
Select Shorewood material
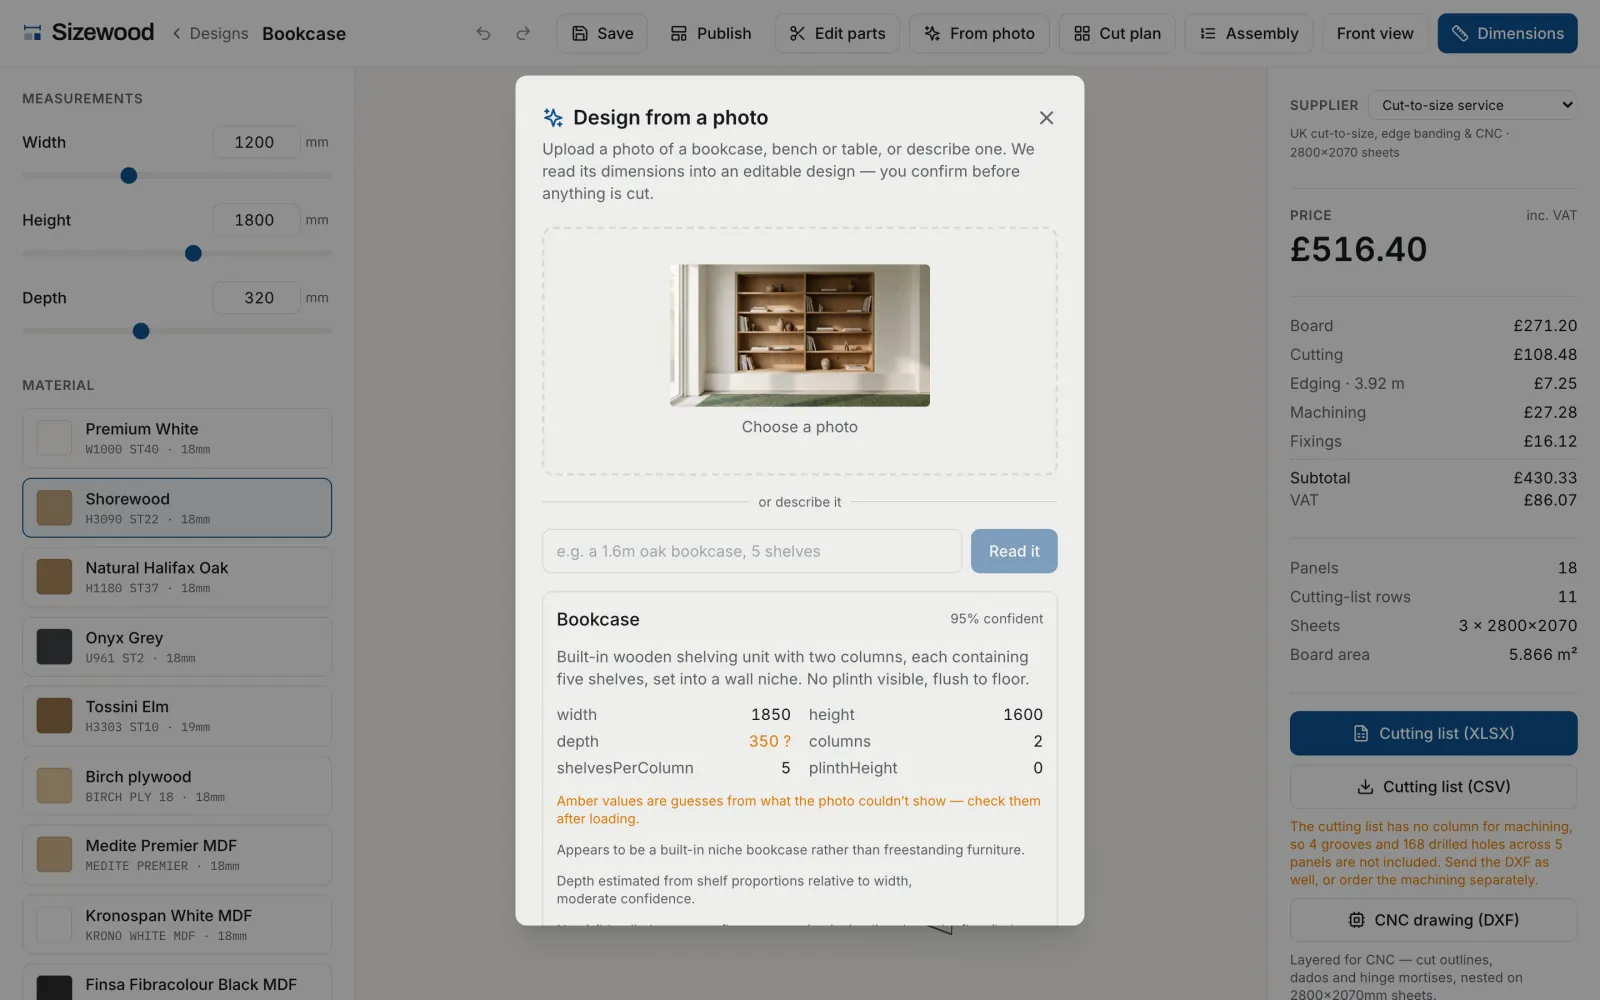coord(177,508)
